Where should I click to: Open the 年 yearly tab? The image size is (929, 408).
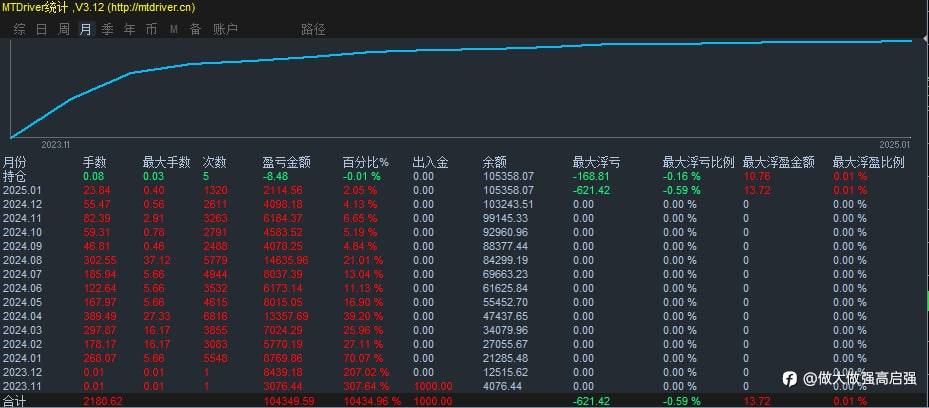click(130, 29)
